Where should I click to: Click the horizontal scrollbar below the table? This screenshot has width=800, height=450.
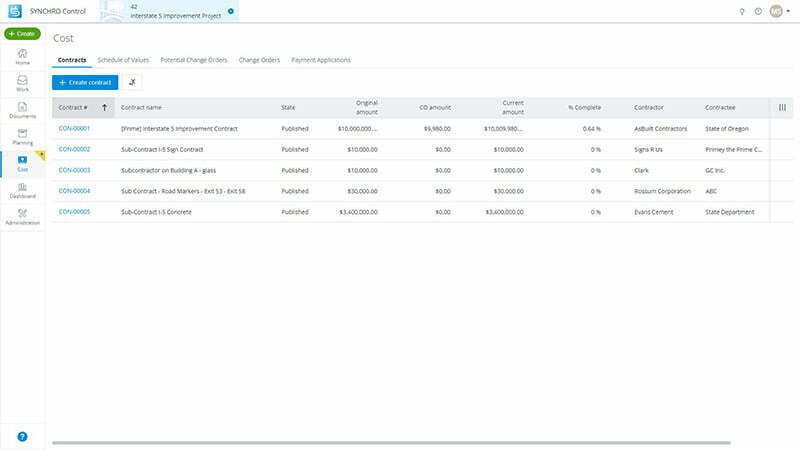(x=390, y=442)
